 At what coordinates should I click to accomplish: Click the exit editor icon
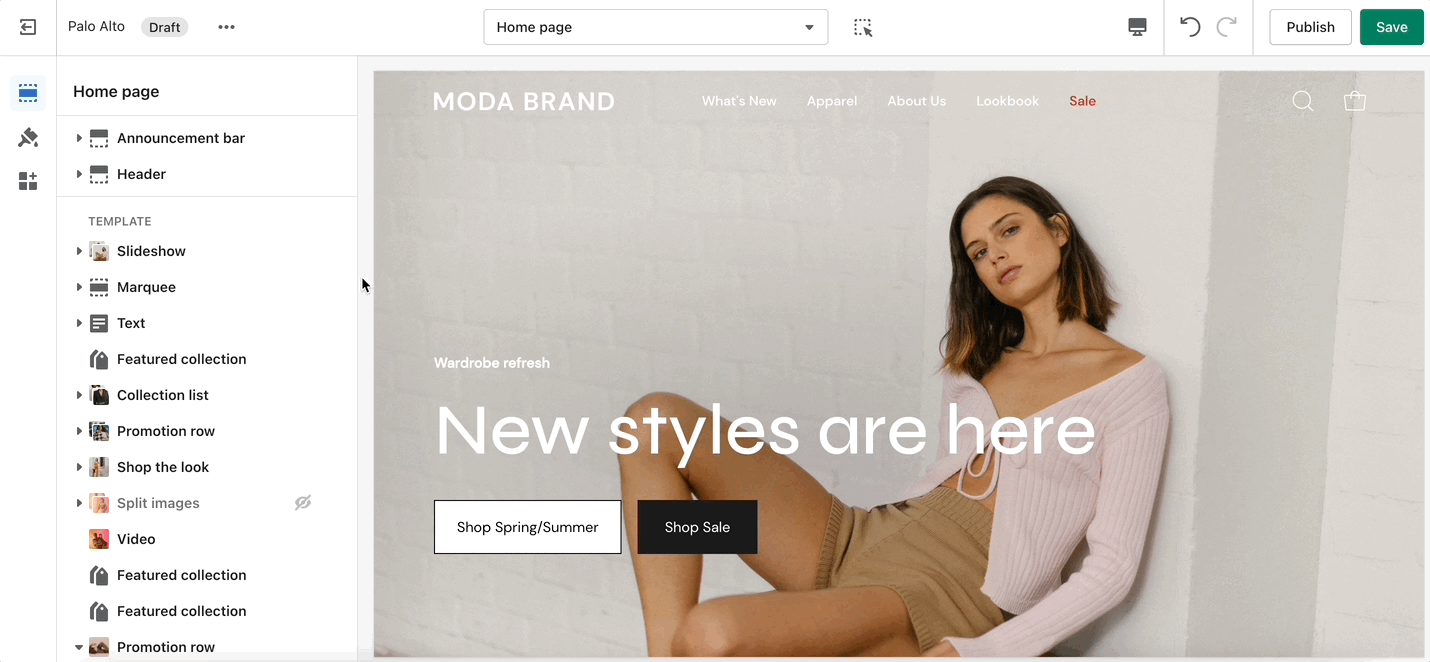28,27
